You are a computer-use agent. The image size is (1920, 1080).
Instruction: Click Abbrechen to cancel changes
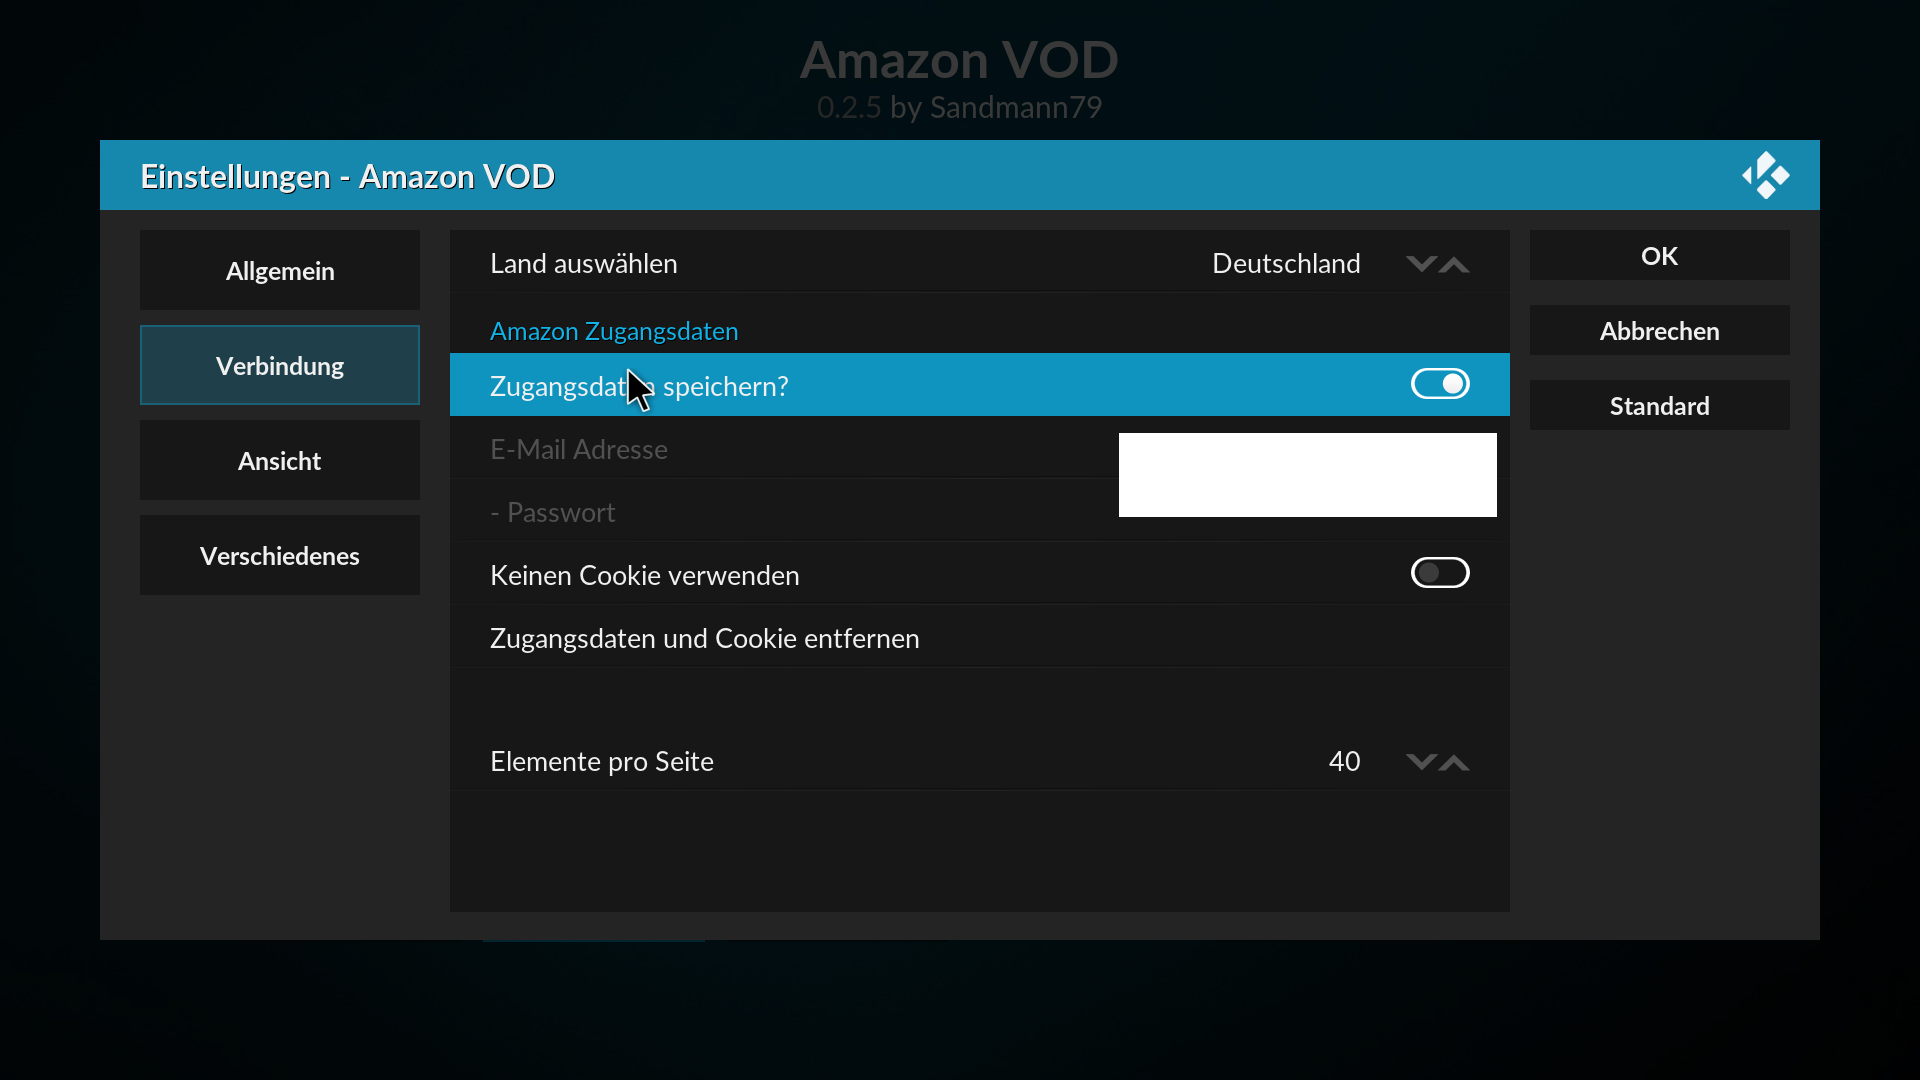point(1660,330)
